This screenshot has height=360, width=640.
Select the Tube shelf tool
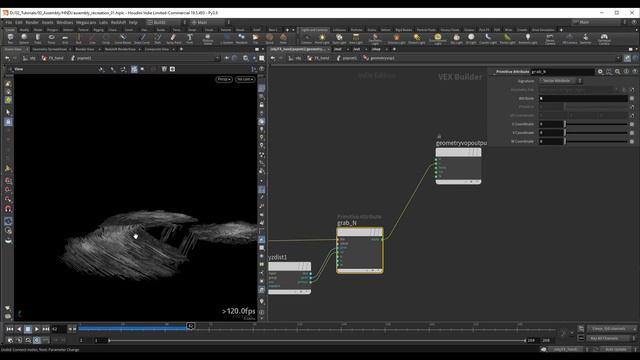[x=38, y=38]
